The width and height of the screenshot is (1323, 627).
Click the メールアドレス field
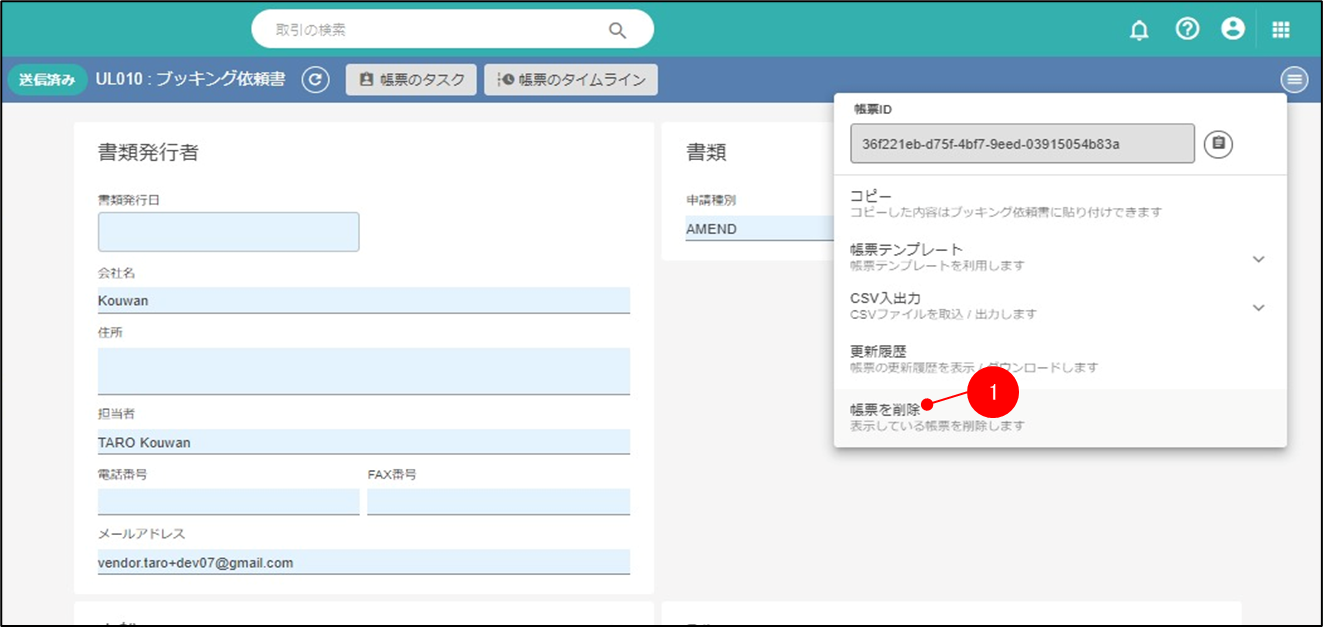click(363, 562)
